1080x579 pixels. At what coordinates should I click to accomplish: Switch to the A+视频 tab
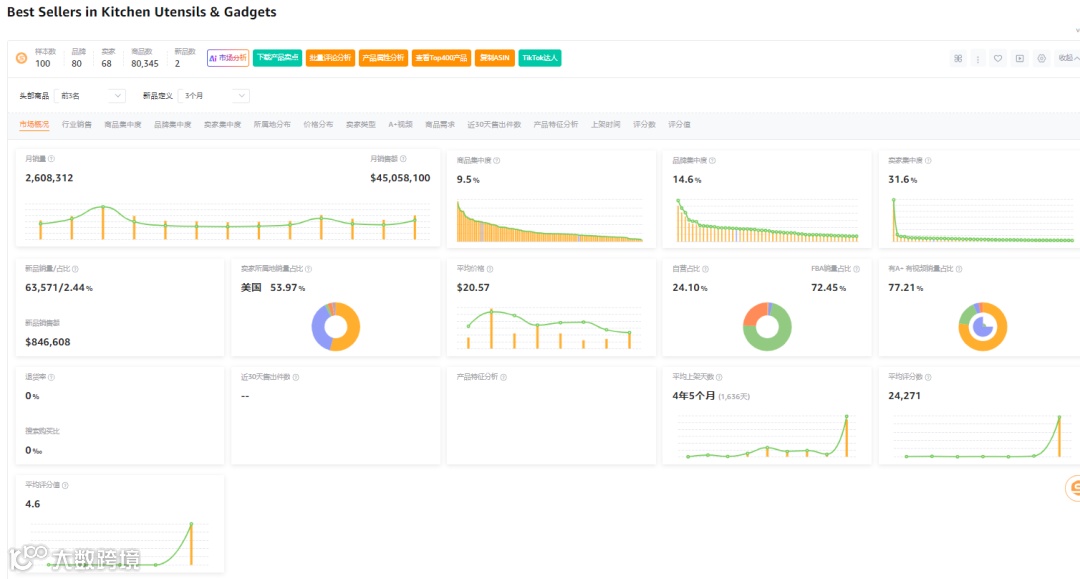(400, 125)
